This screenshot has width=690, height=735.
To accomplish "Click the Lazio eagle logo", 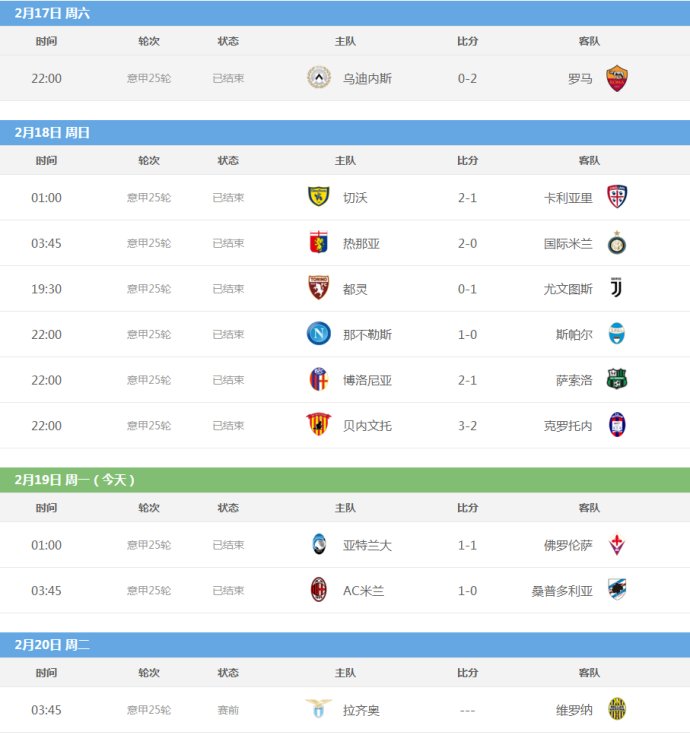I will [319, 708].
